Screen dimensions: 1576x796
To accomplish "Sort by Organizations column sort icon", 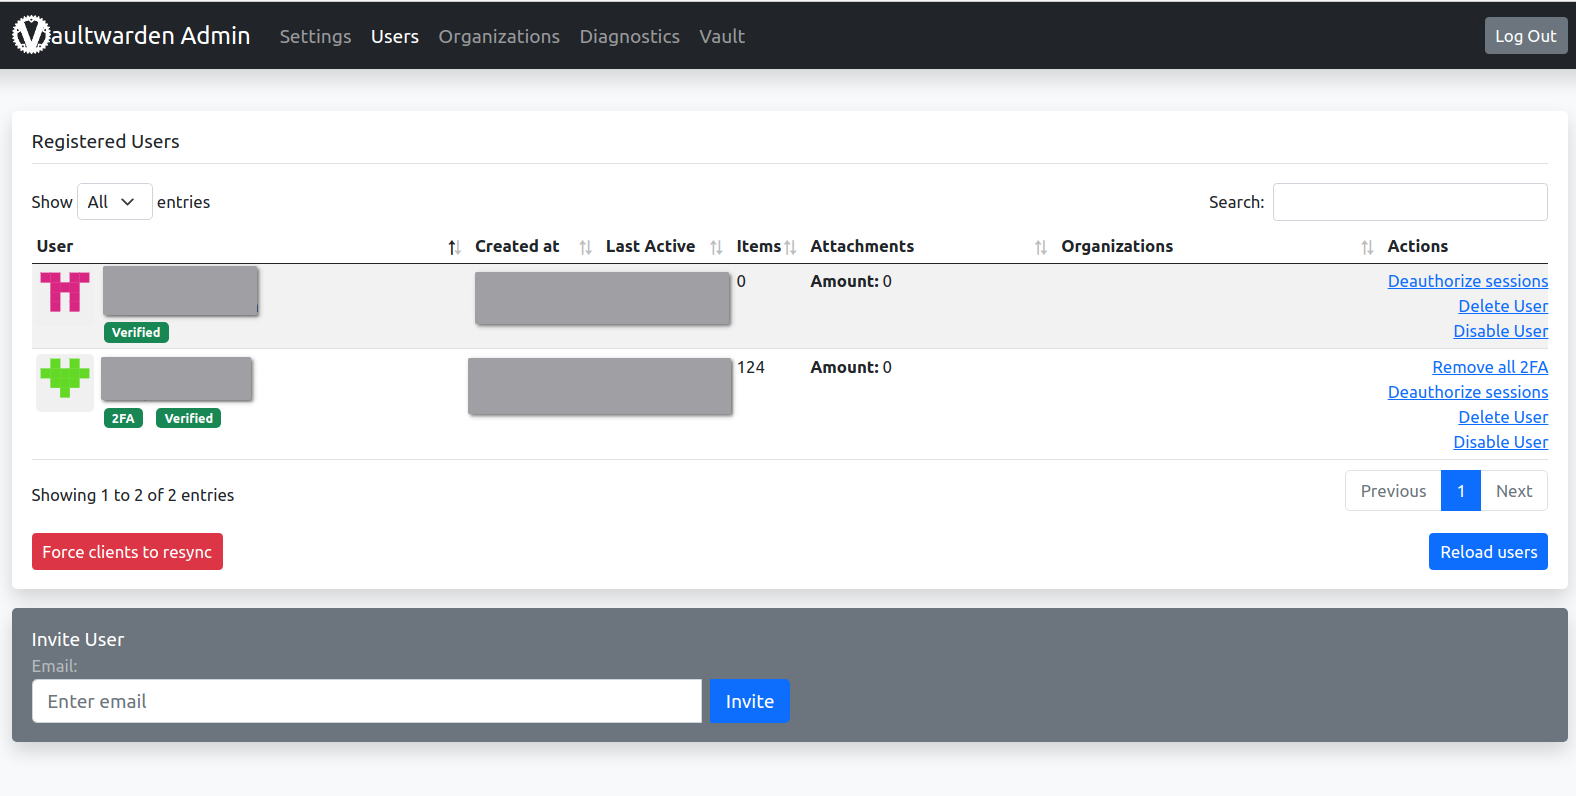I will 1367,247.
